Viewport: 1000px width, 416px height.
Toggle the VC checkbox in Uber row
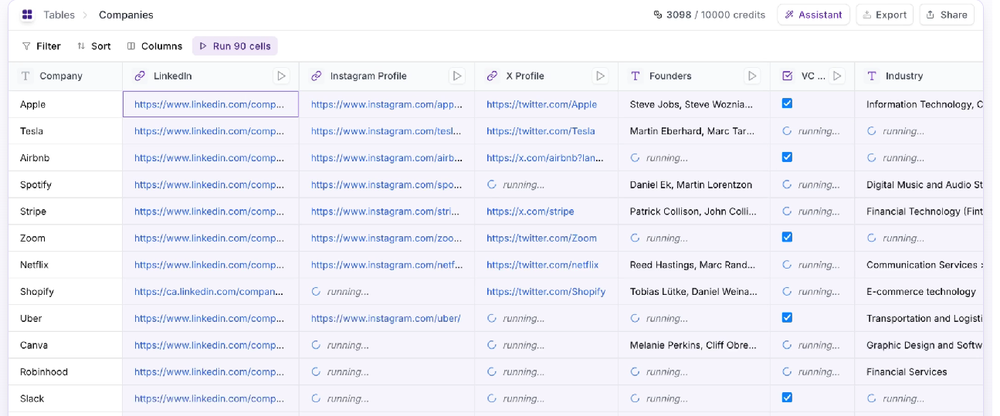[787, 318]
